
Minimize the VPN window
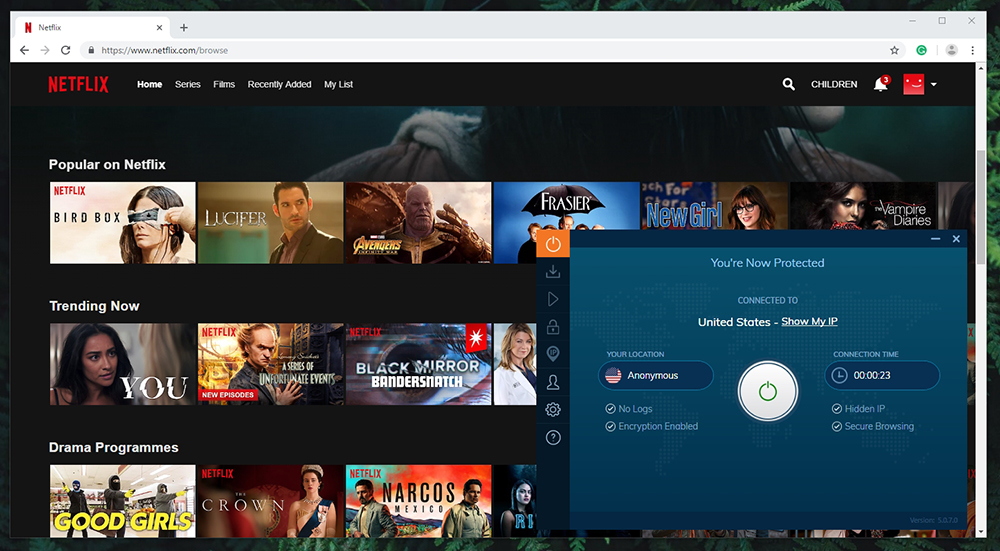tap(935, 239)
